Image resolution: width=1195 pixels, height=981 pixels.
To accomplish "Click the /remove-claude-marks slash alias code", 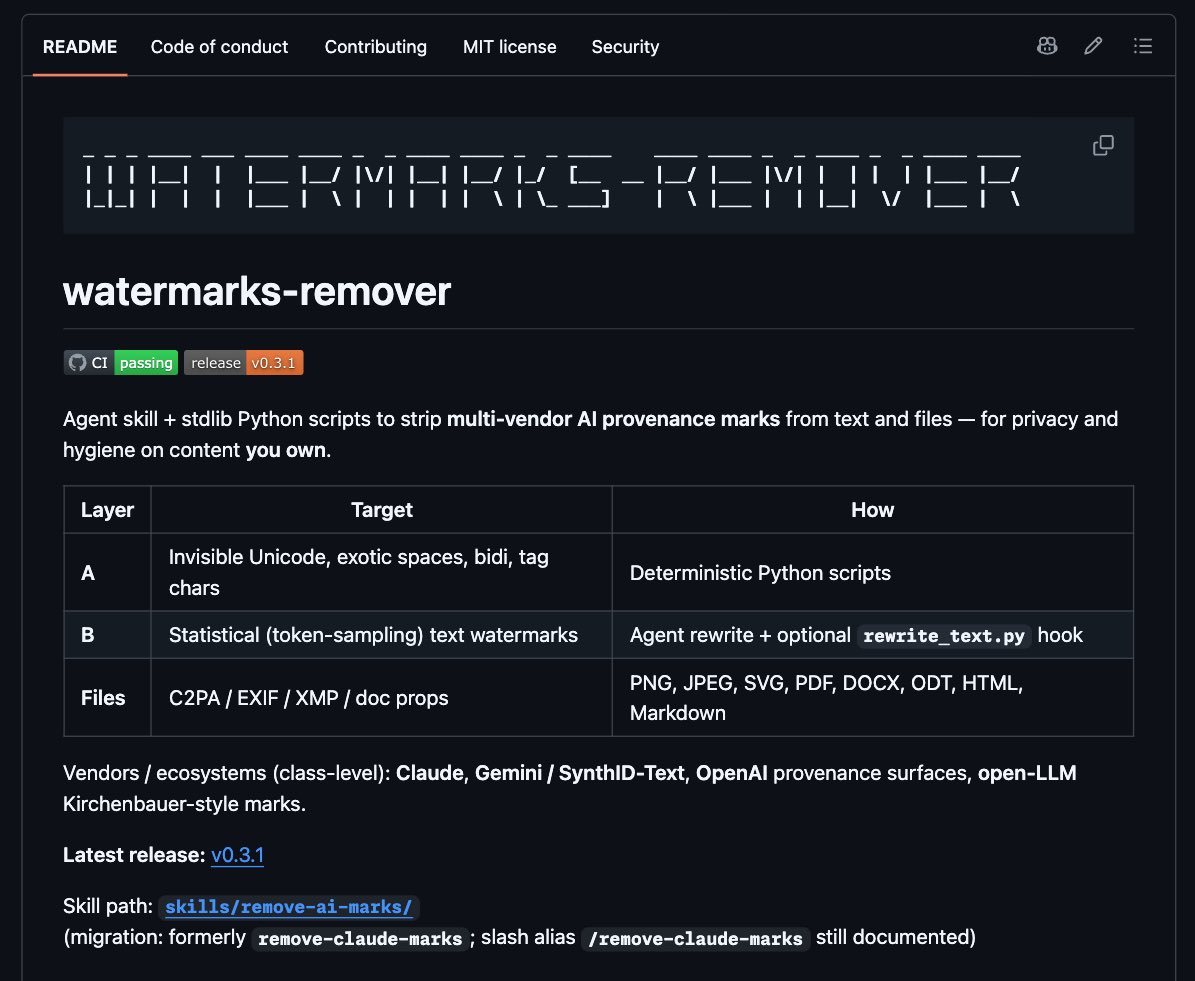I will tap(695, 938).
